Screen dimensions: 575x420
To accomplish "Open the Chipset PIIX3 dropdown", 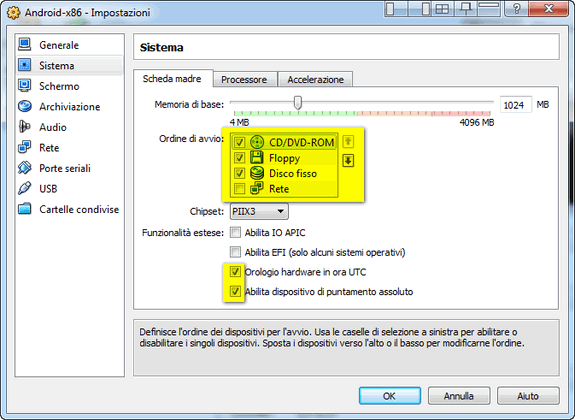I will point(259,212).
